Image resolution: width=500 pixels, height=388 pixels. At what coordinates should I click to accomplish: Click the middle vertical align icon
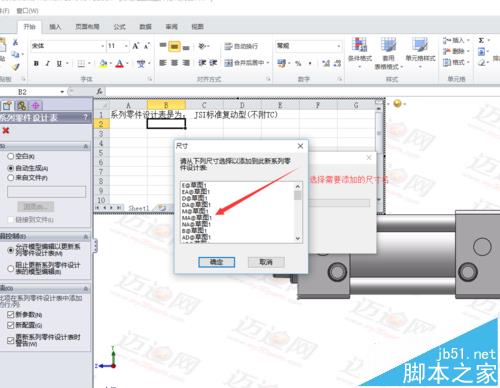coord(174,46)
